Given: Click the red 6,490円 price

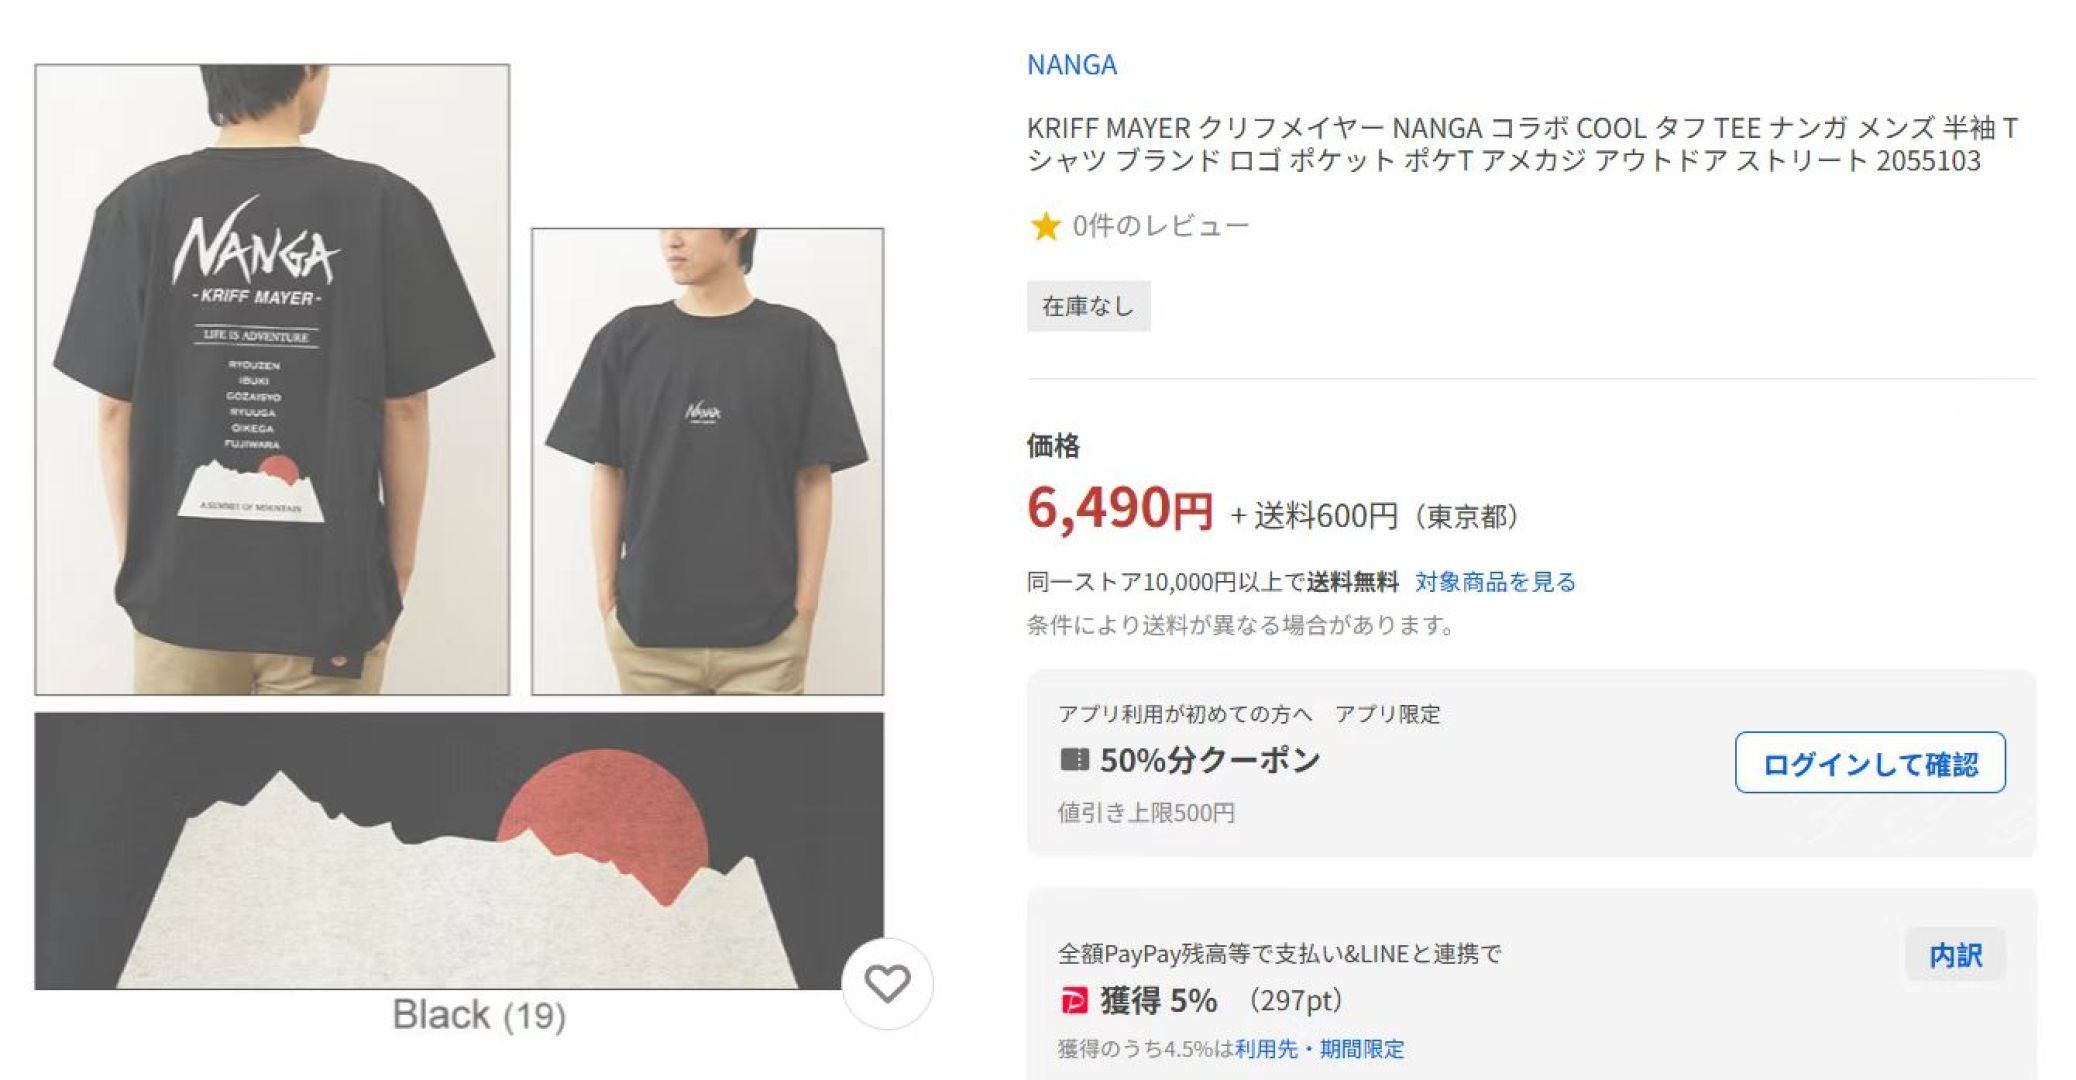Looking at the screenshot, I should [1119, 509].
